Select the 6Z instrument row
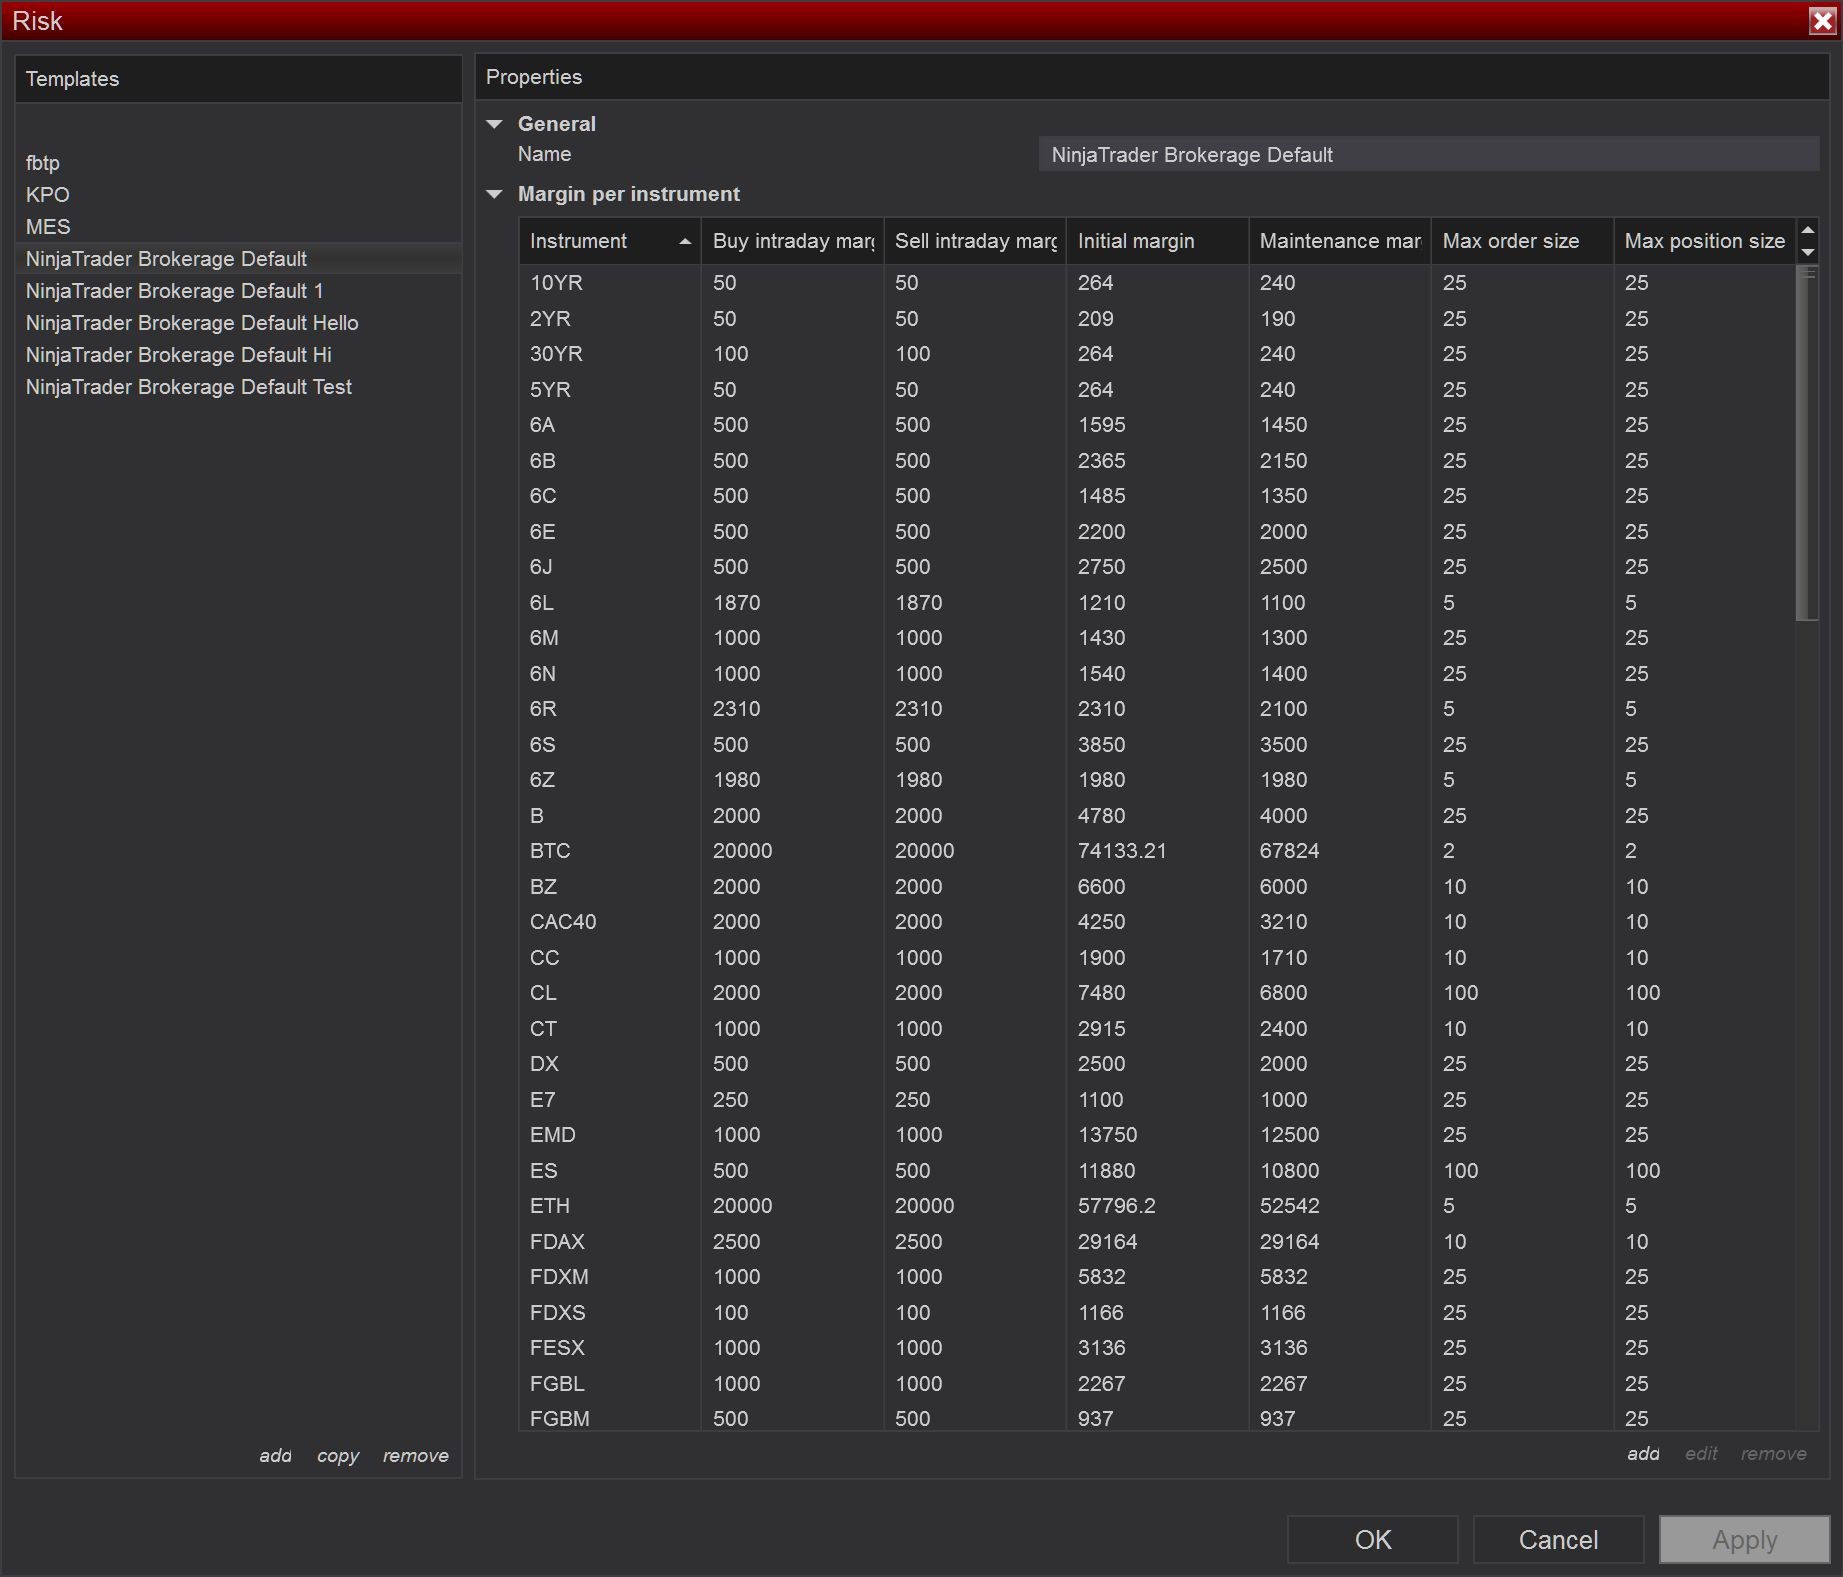 click(1157, 780)
